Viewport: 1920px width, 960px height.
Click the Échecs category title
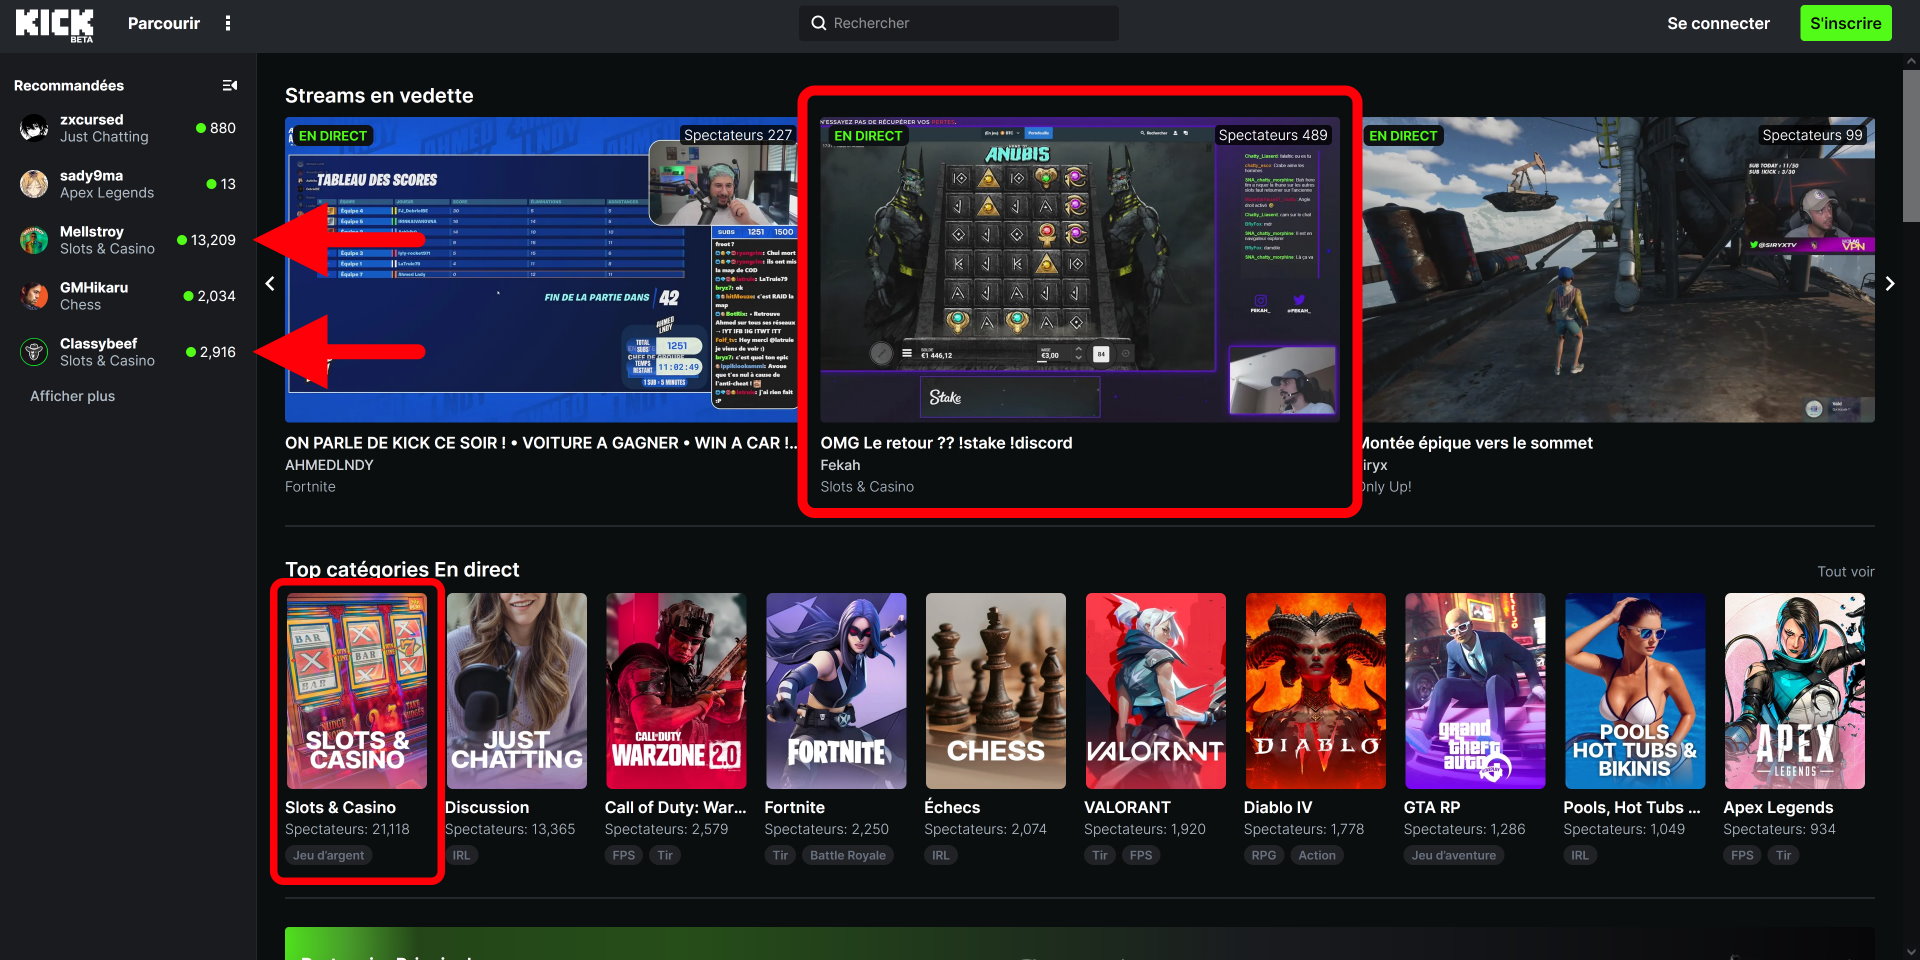952,807
